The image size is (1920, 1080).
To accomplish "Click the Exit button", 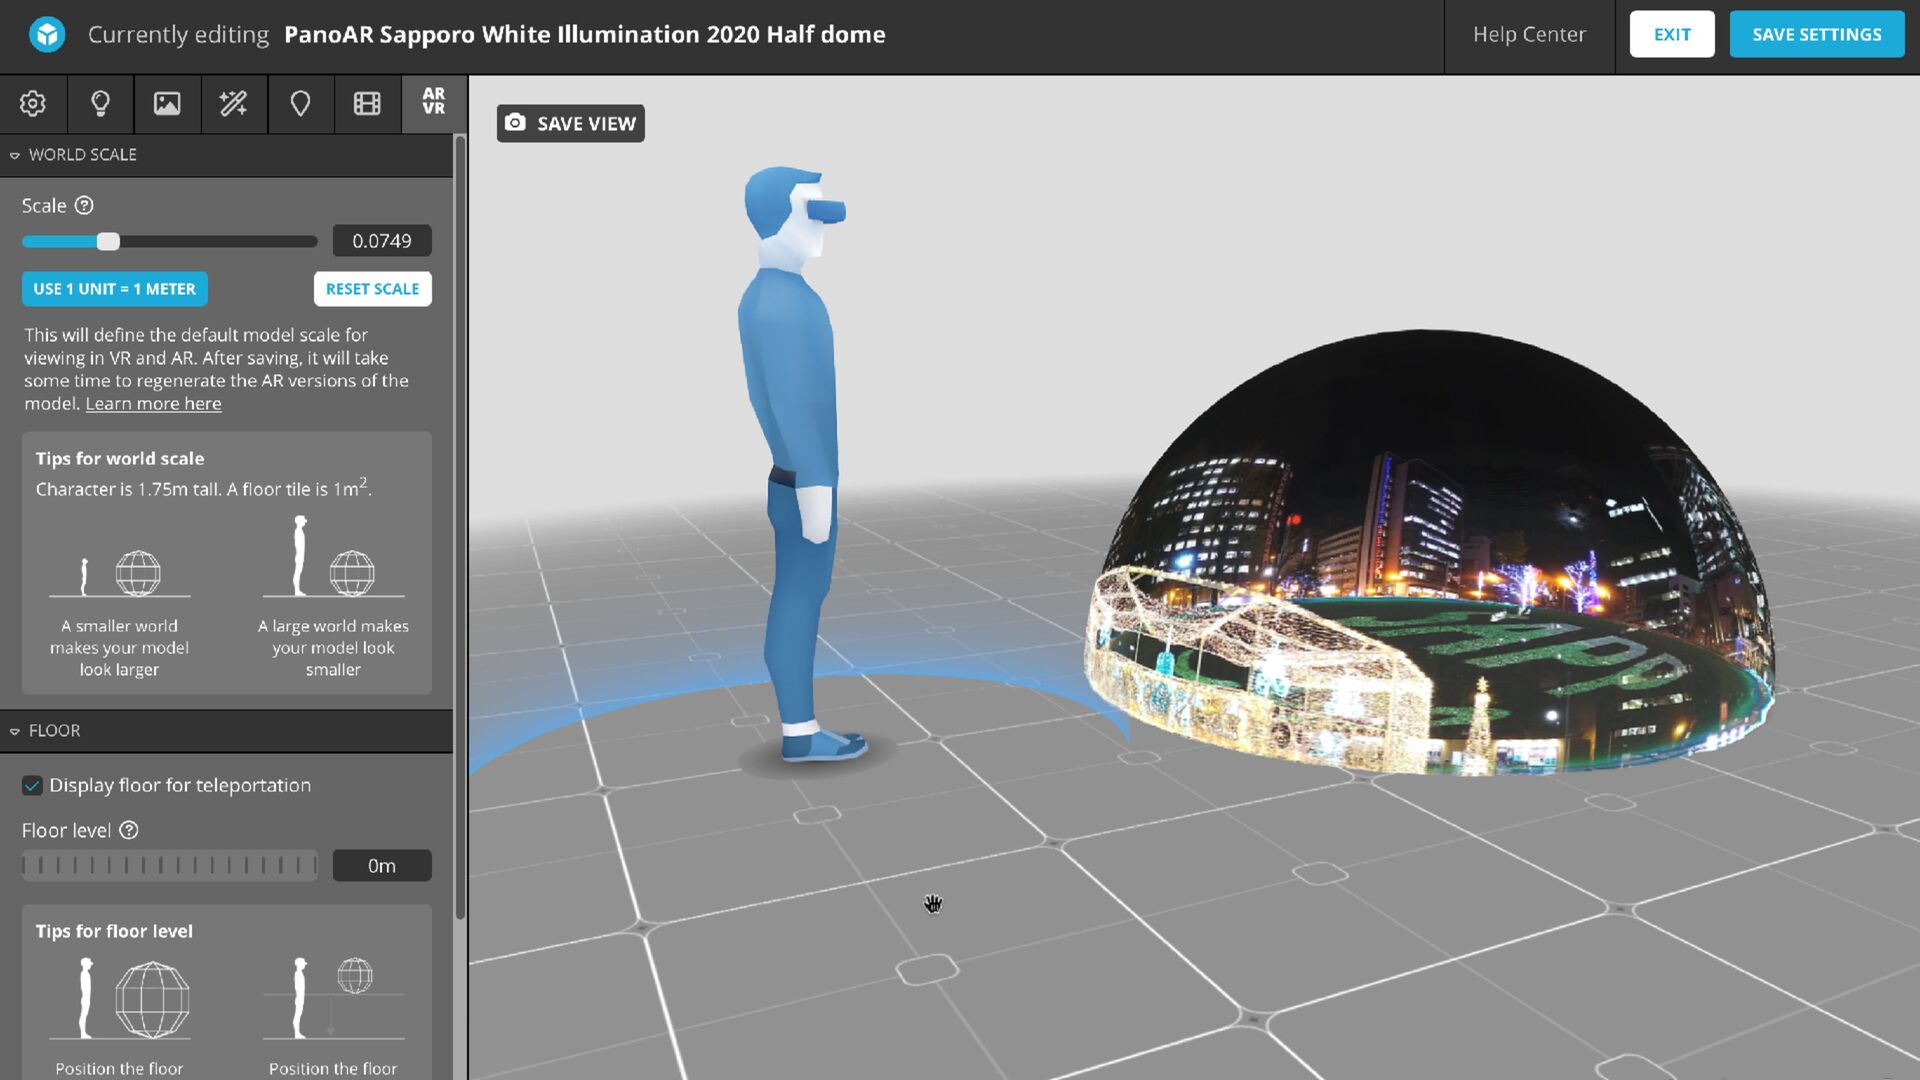I will [x=1672, y=34].
